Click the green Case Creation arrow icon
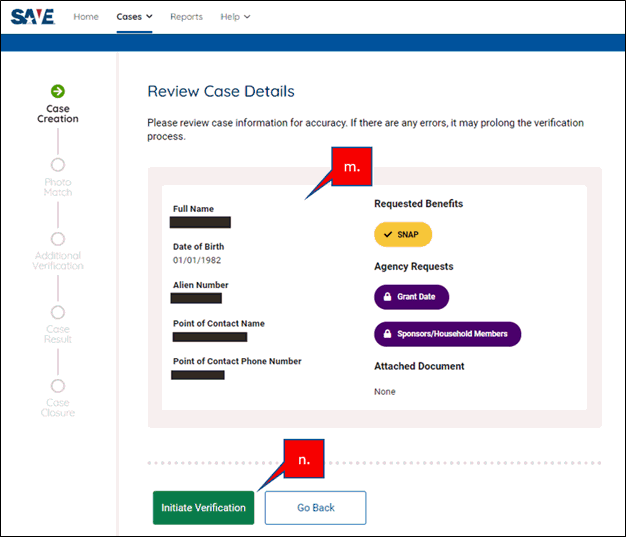Viewport: 626px width, 537px height. tap(58, 91)
